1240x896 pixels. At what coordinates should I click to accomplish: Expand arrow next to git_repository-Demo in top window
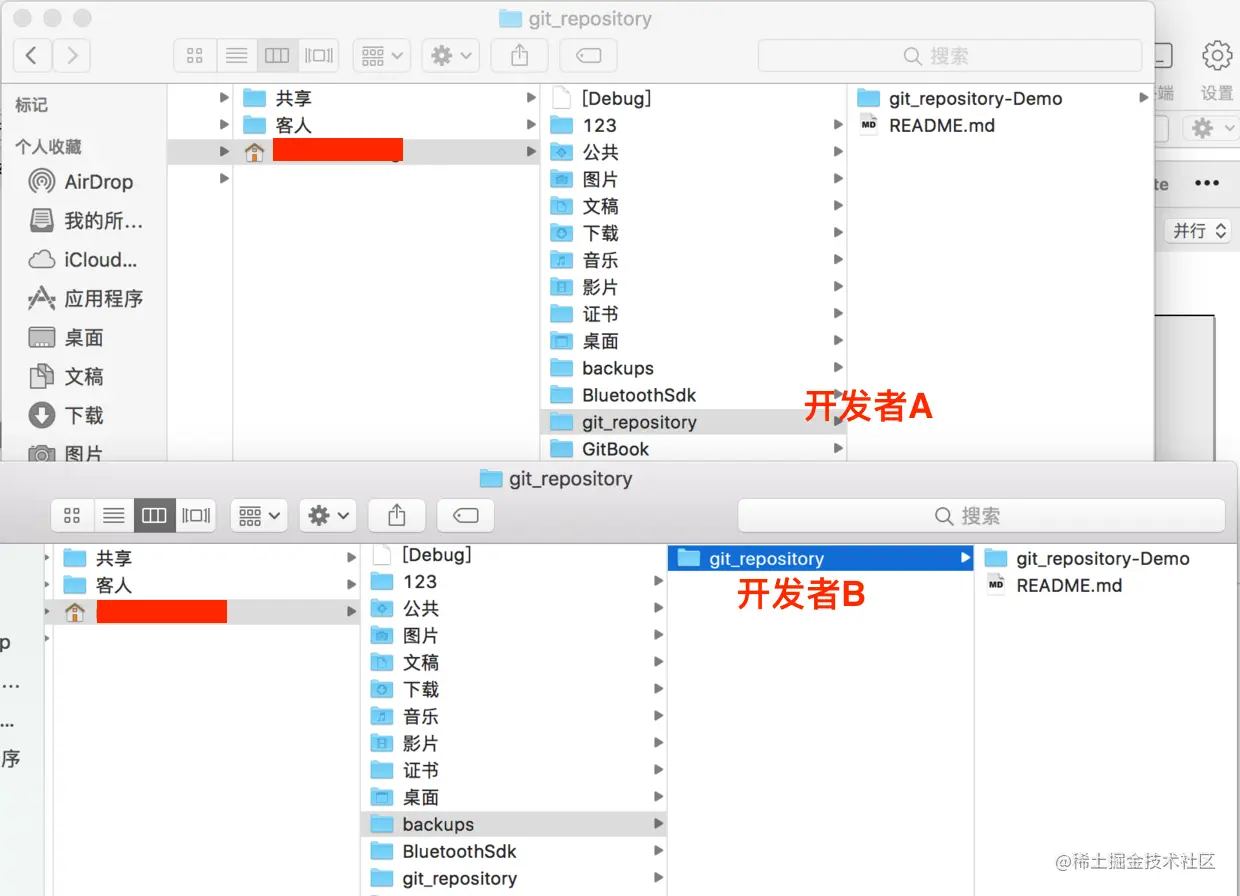[x=1143, y=98]
